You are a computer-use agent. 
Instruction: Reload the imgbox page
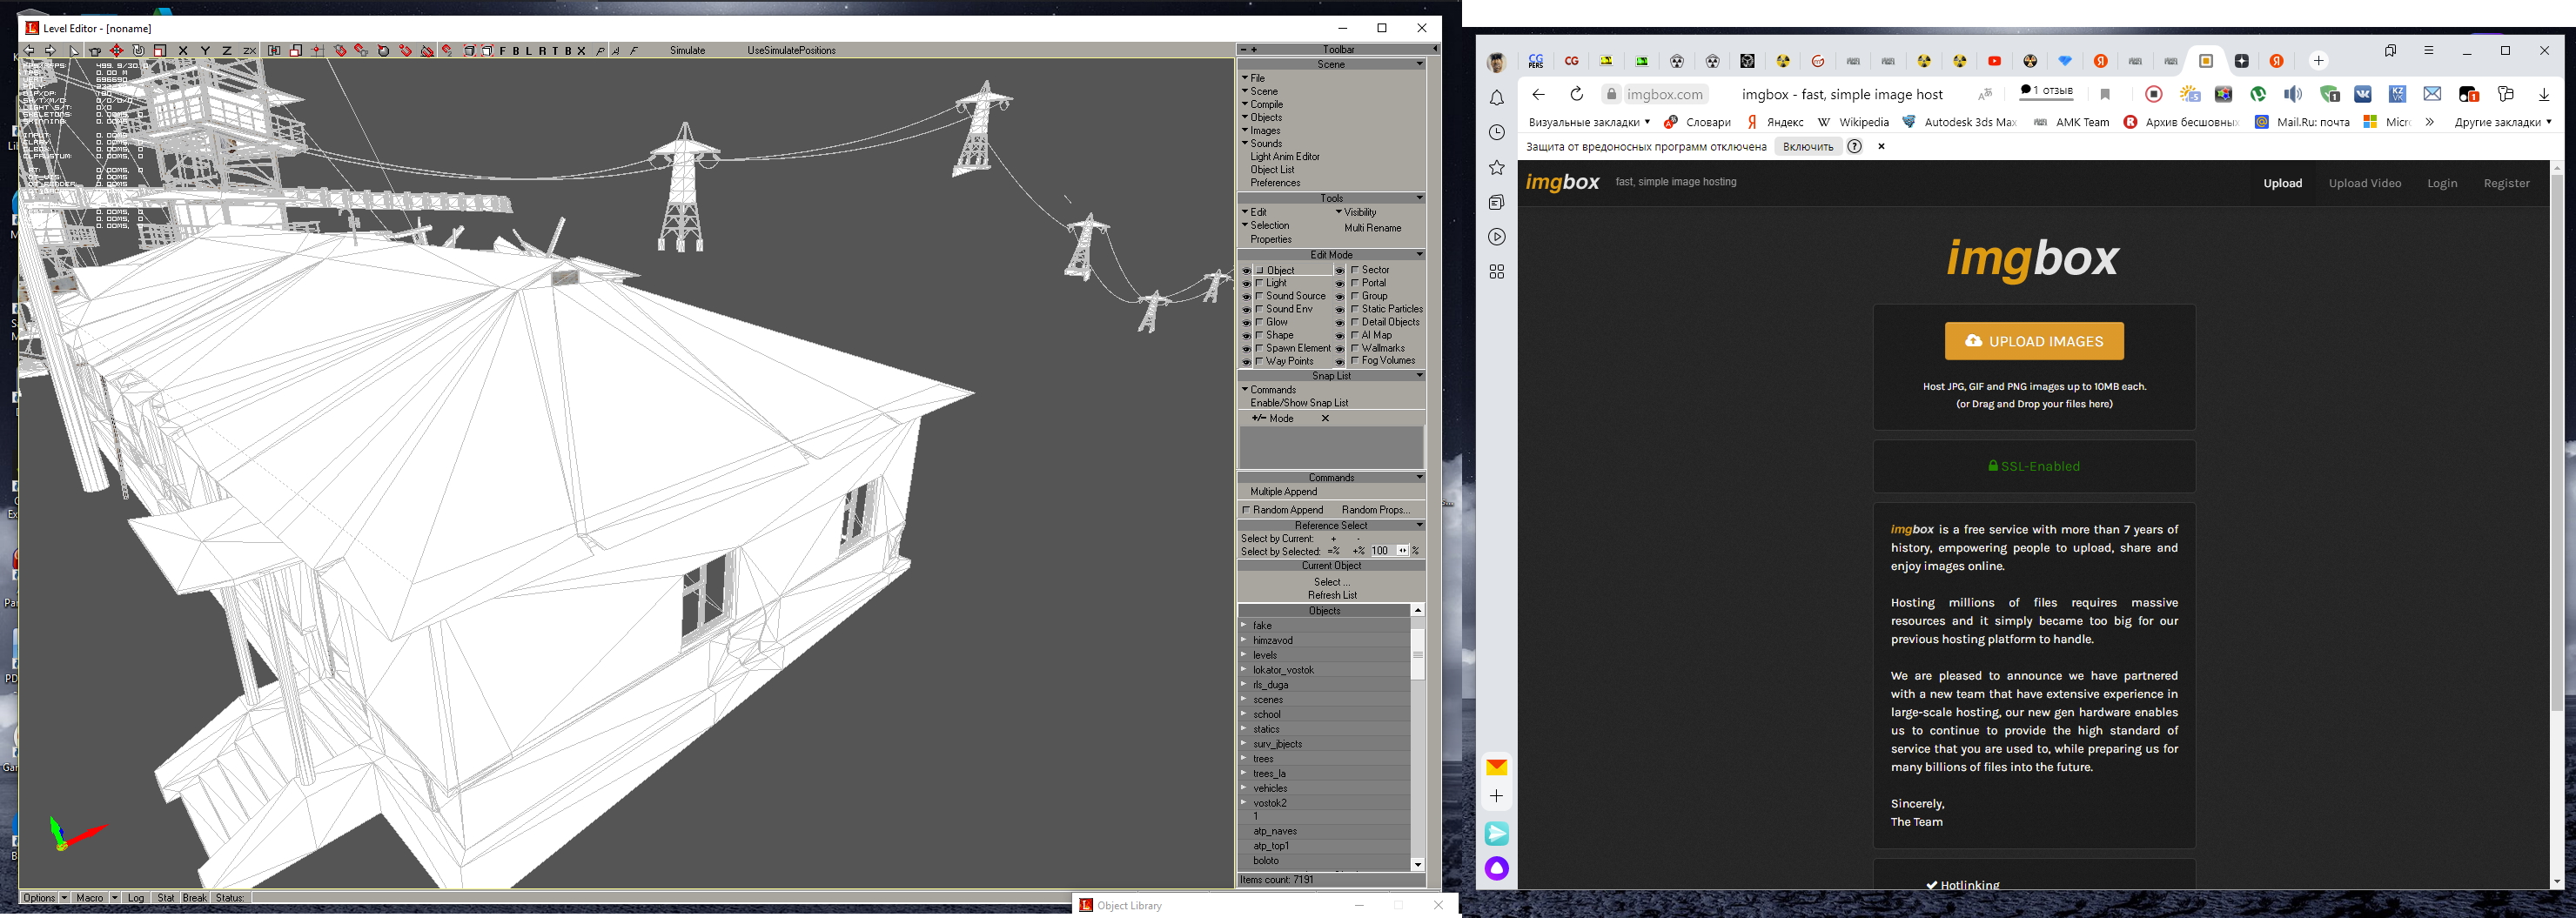point(1576,94)
